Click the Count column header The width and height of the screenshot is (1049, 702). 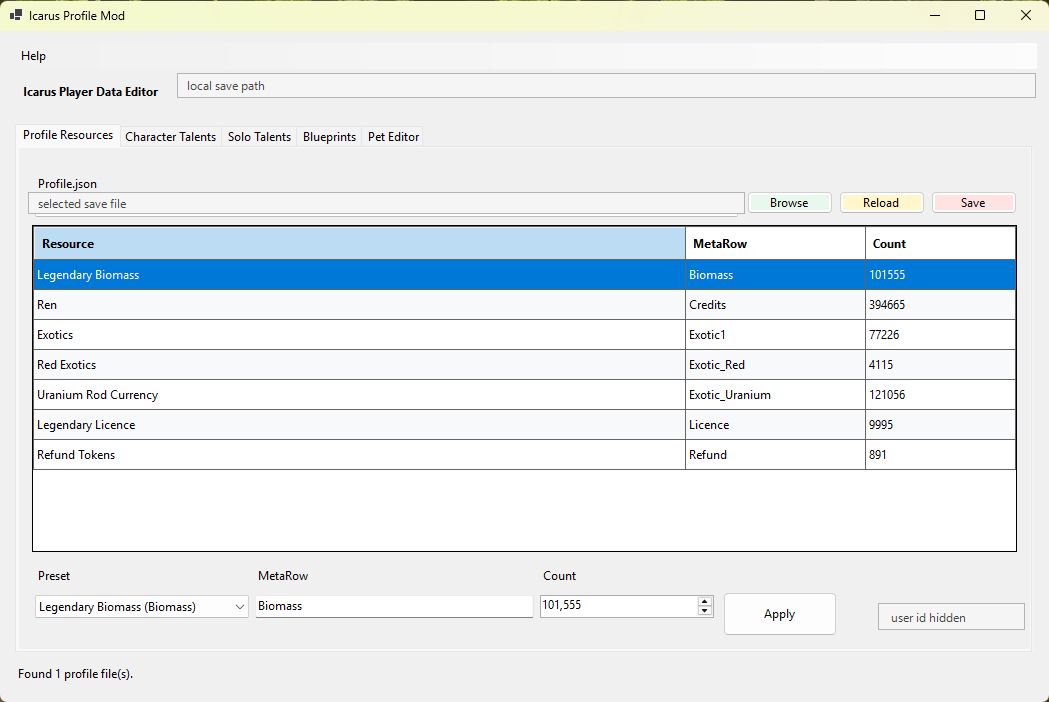pos(940,244)
